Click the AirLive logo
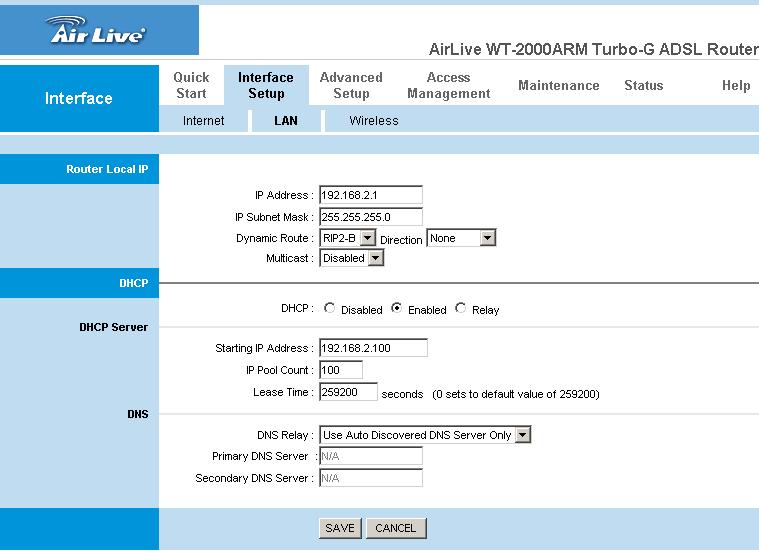 95,30
